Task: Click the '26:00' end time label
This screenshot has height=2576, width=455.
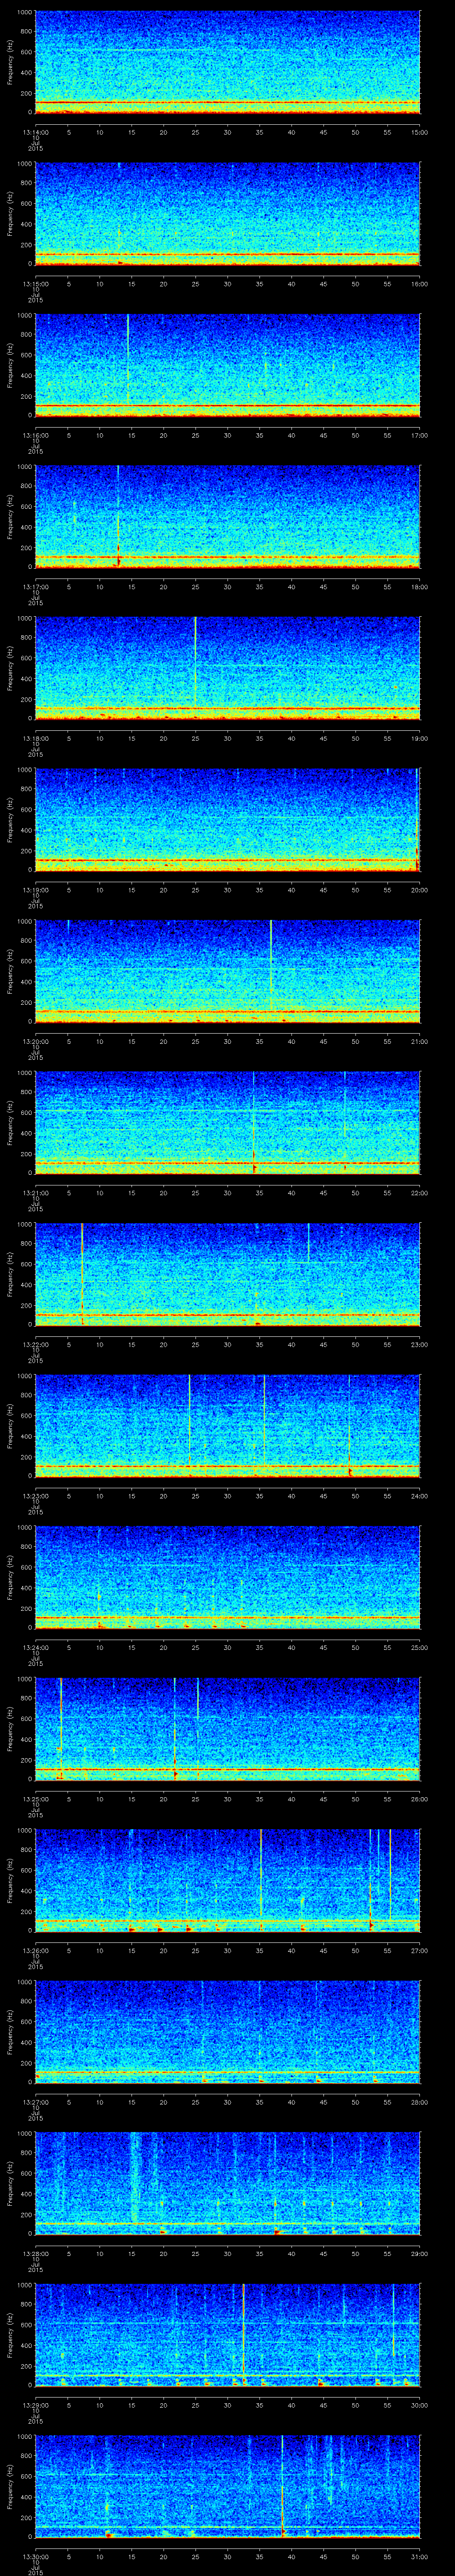Action: 420,1799
